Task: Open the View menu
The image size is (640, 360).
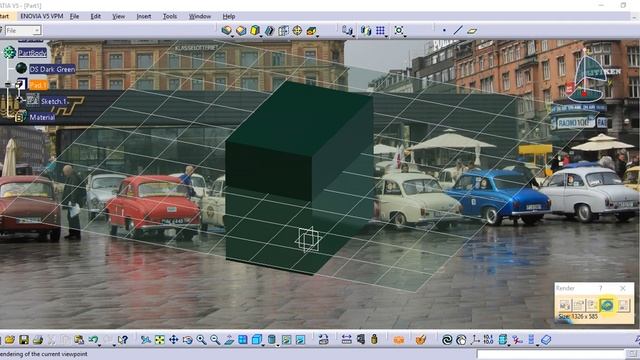Action: tap(118, 16)
